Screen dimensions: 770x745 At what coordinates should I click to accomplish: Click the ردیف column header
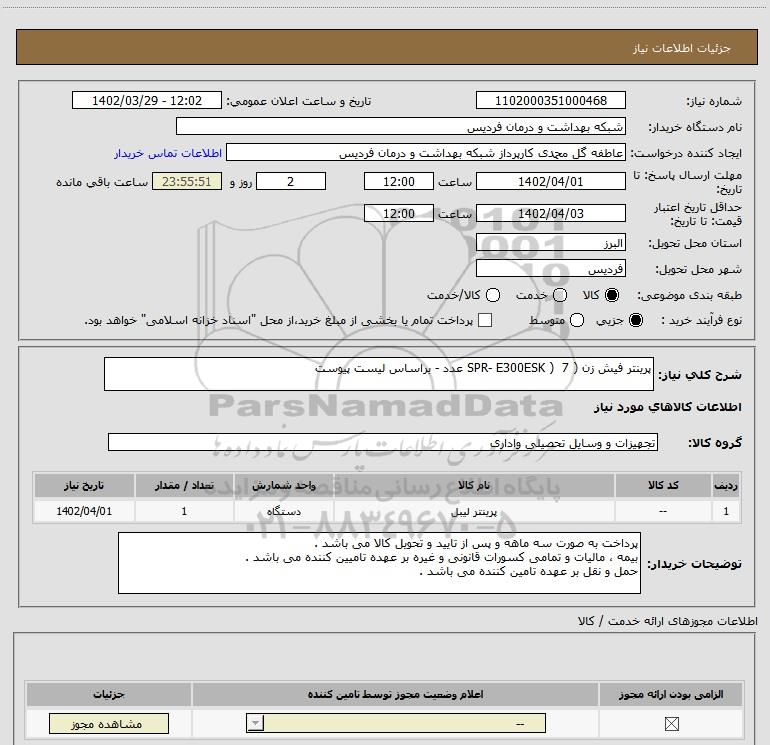726,485
